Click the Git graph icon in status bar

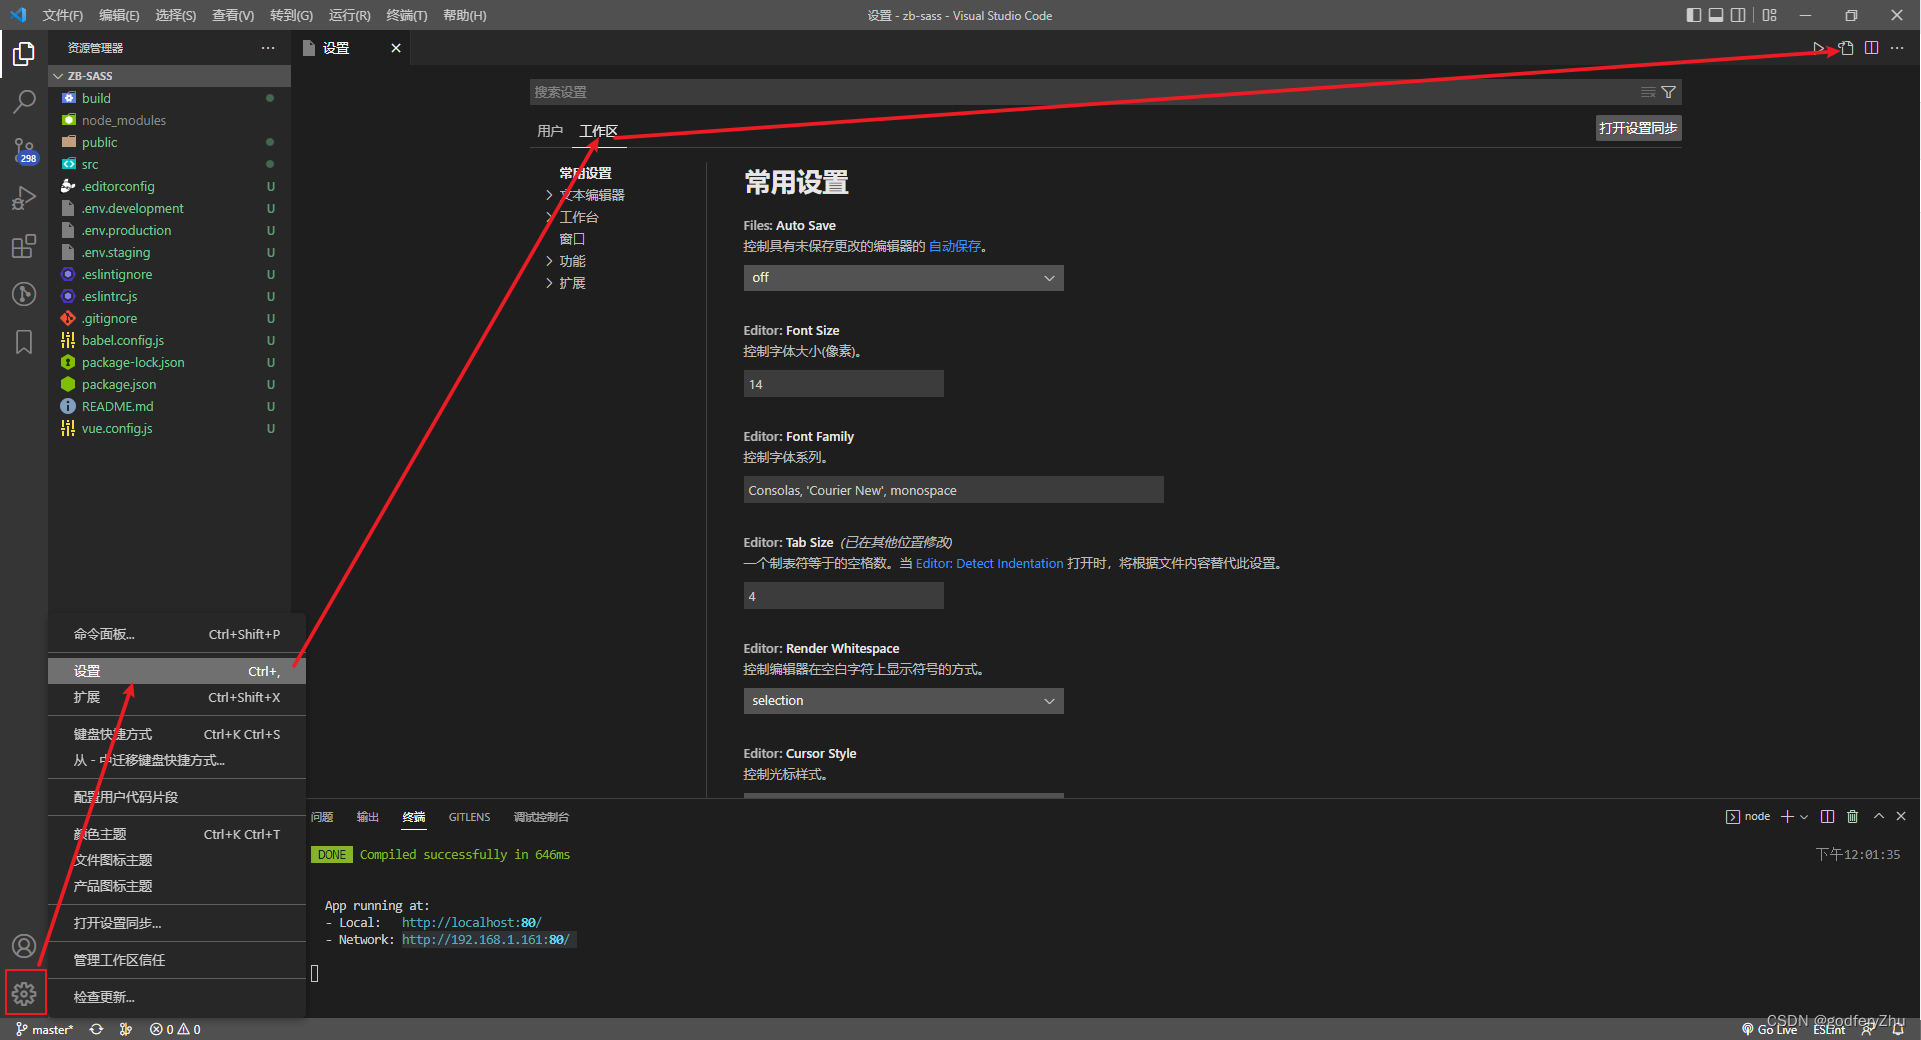tap(126, 1029)
